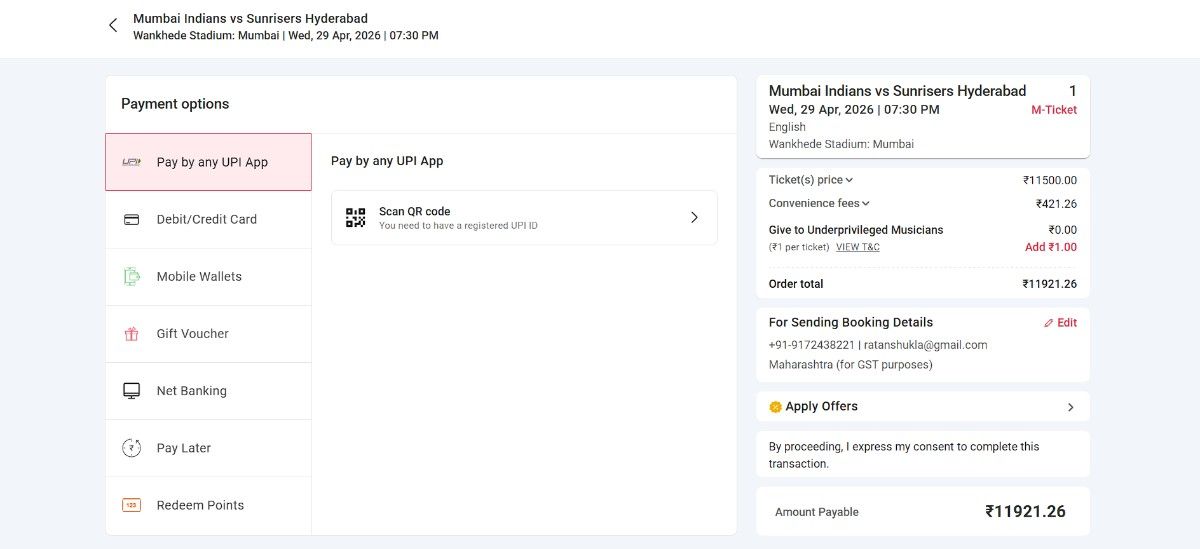The height and width of the screenshot is (549, 1200).
Task: Expand the Convenience fees breakdown
Action: 819,203
